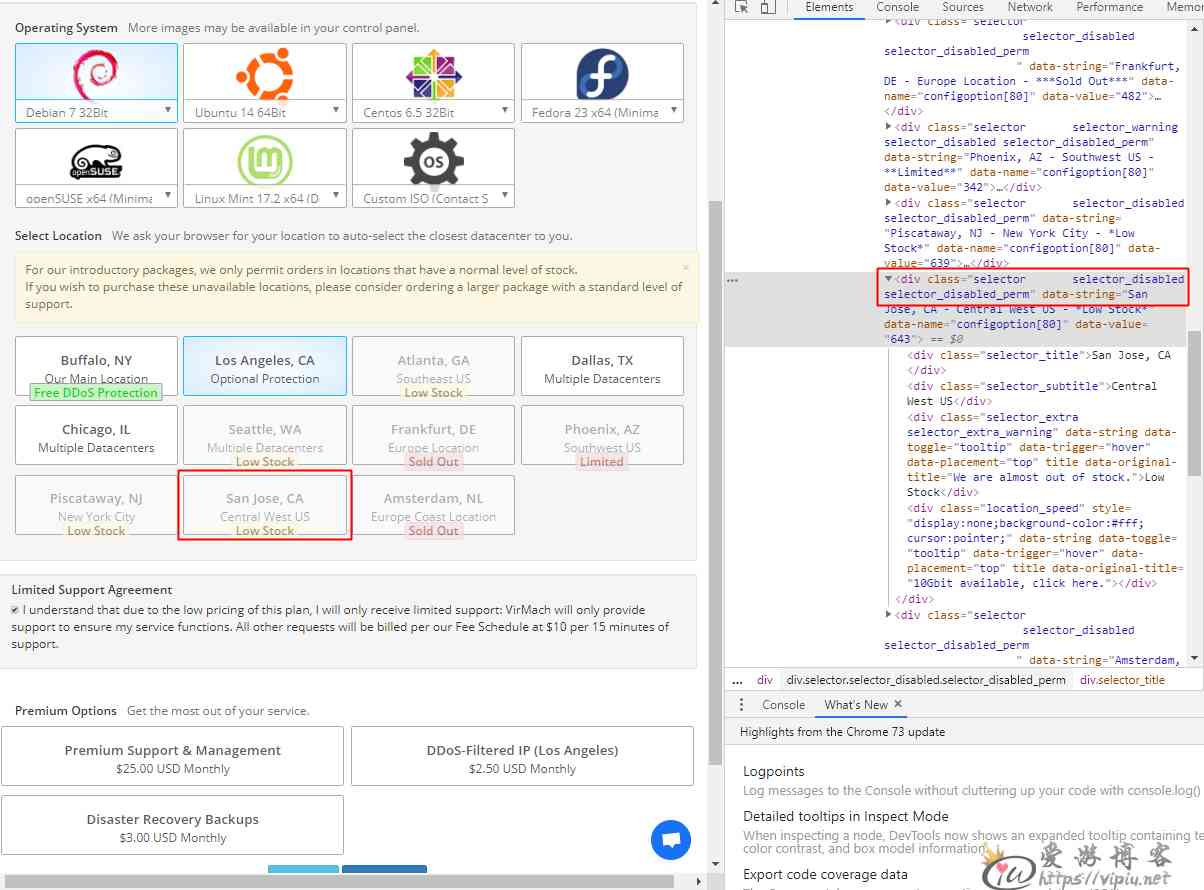Expand the Phoenix, AZ div node

click(x=889, y=127)
